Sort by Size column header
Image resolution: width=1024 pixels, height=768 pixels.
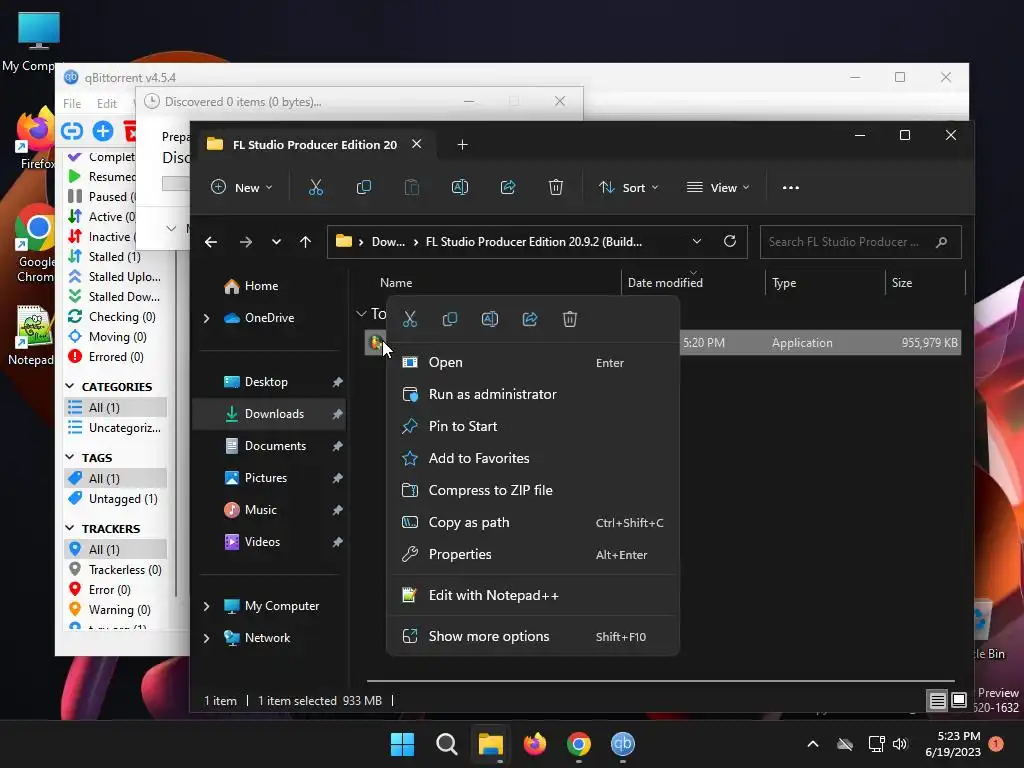click(x=925, y=283)
